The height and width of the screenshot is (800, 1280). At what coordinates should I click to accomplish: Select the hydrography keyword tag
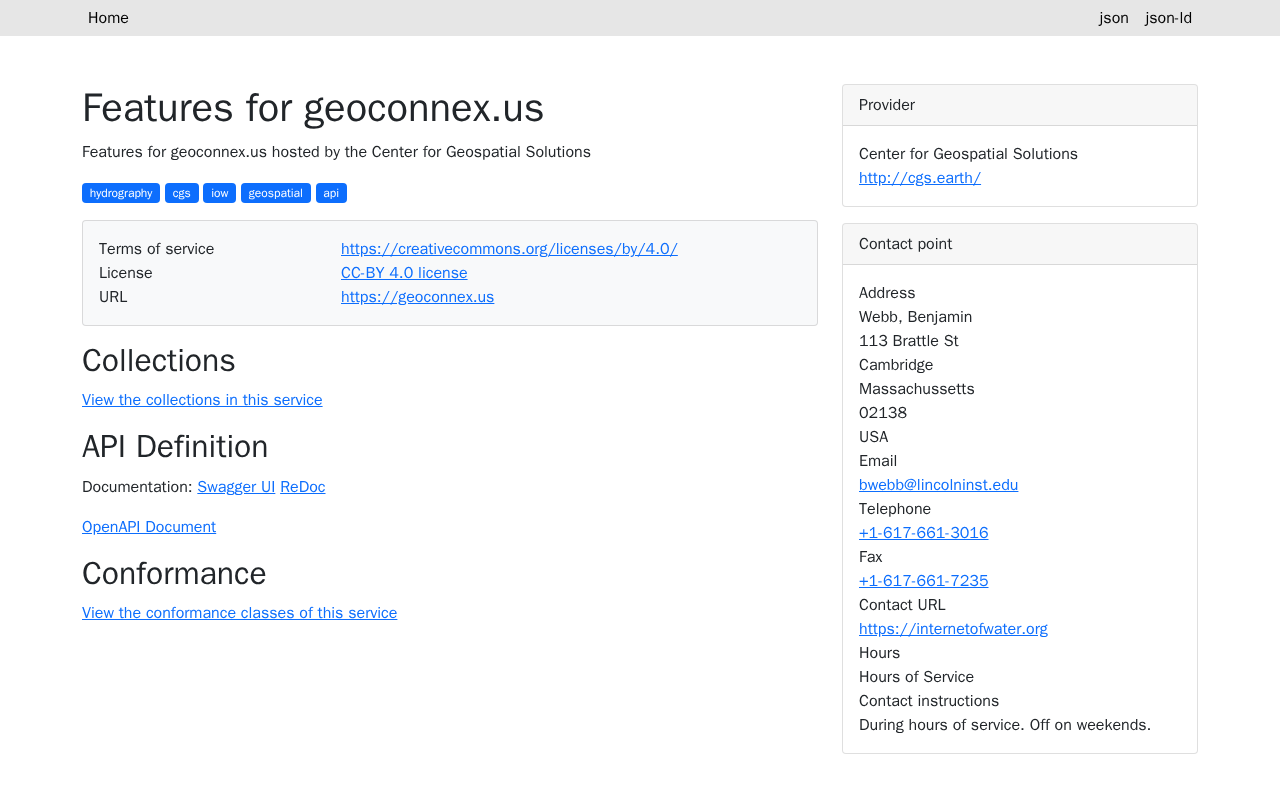[121, 193]
